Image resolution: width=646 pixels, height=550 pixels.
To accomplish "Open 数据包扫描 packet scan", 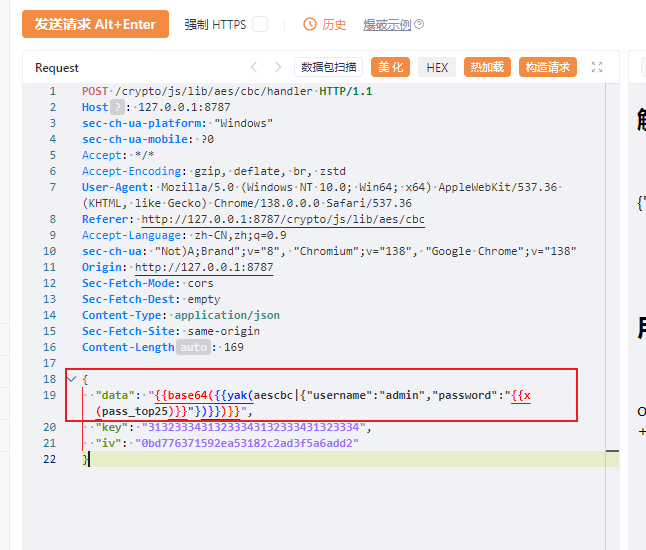I will tap(328, 67).
